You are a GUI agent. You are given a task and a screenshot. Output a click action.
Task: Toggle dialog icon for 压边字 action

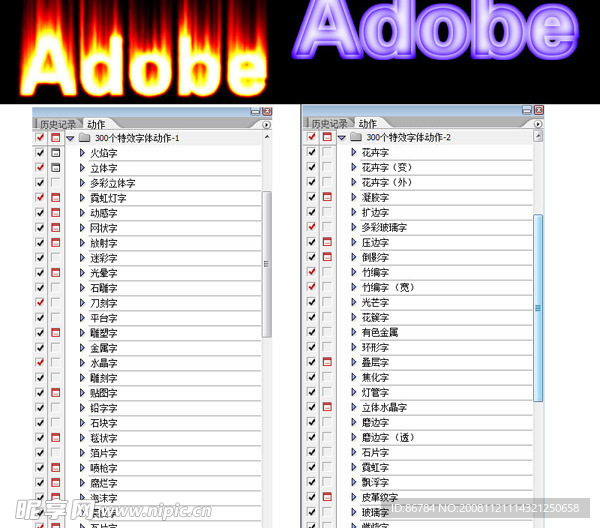(x=327, y=242)
